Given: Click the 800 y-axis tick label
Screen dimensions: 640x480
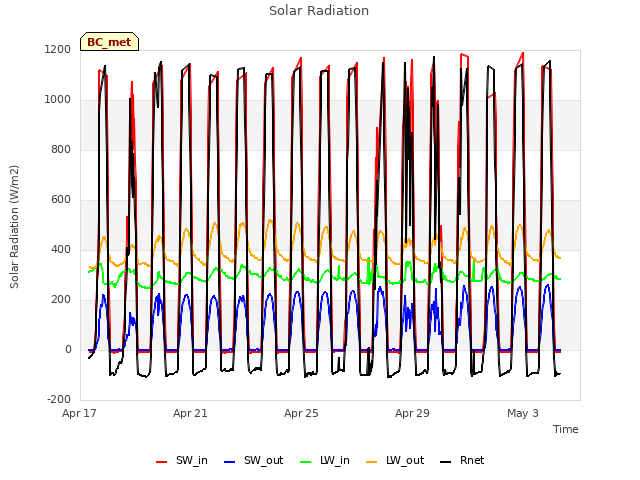Looking at the screenshot, I should coord(61,150).
